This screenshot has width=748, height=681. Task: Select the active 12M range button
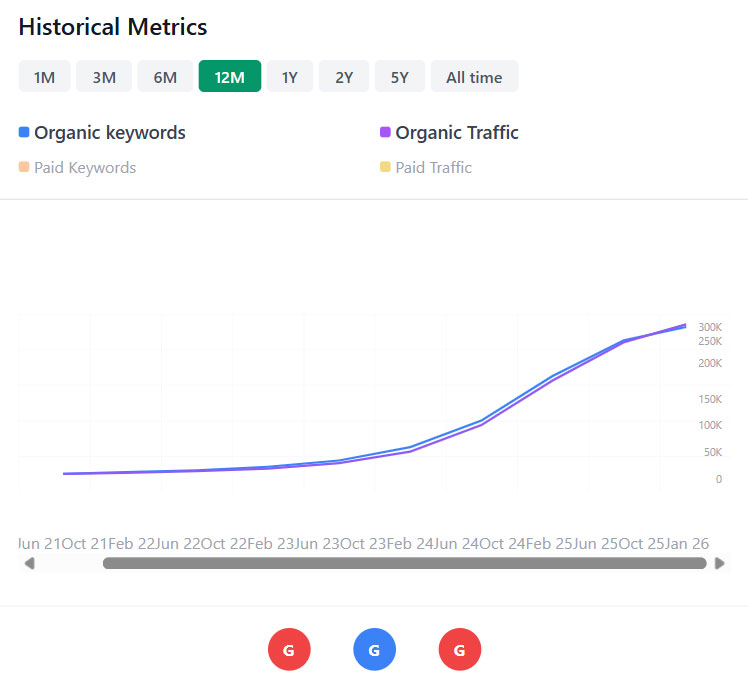click(x=230, y=77)
